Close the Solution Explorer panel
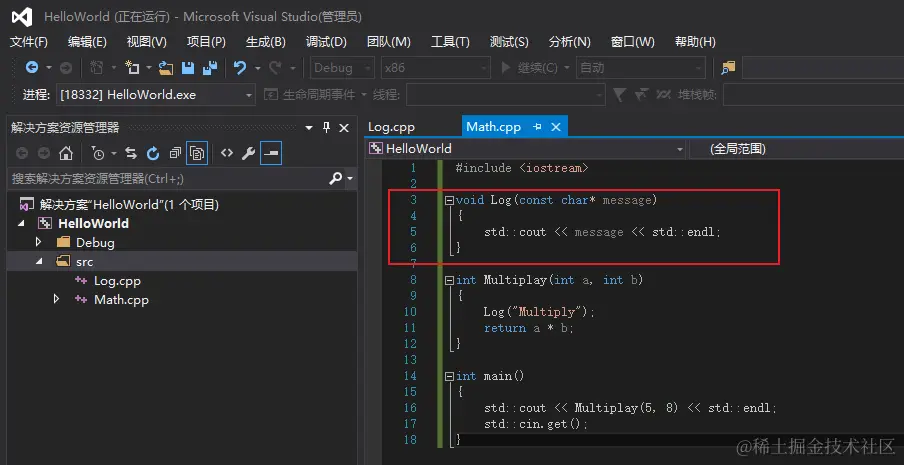The height and width of the screenshot is (465, 904). tap(344, 128)
